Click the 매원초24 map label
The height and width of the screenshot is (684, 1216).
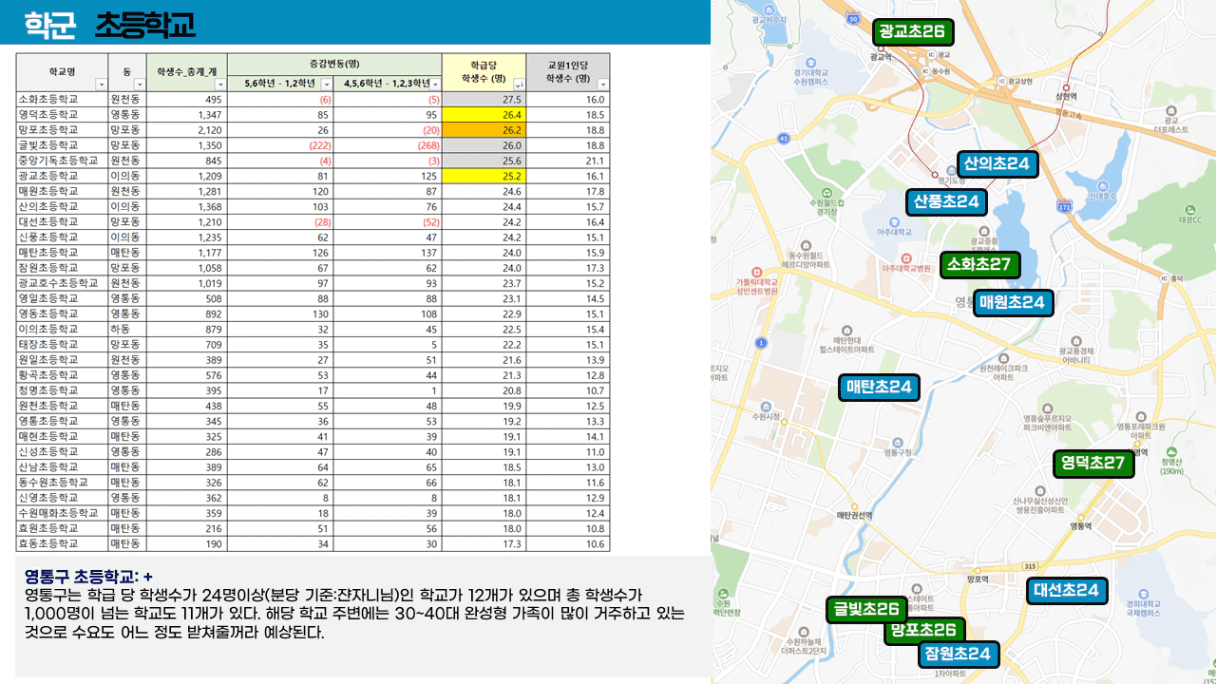point(1012,302)
